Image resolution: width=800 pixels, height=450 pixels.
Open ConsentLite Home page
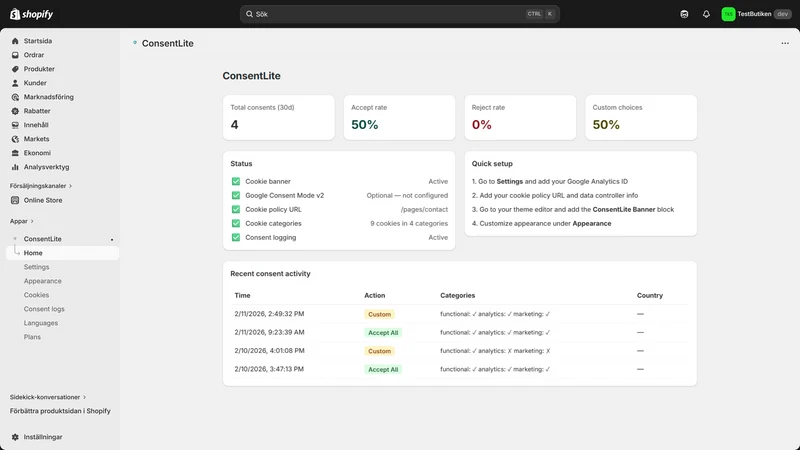(62, 253)
